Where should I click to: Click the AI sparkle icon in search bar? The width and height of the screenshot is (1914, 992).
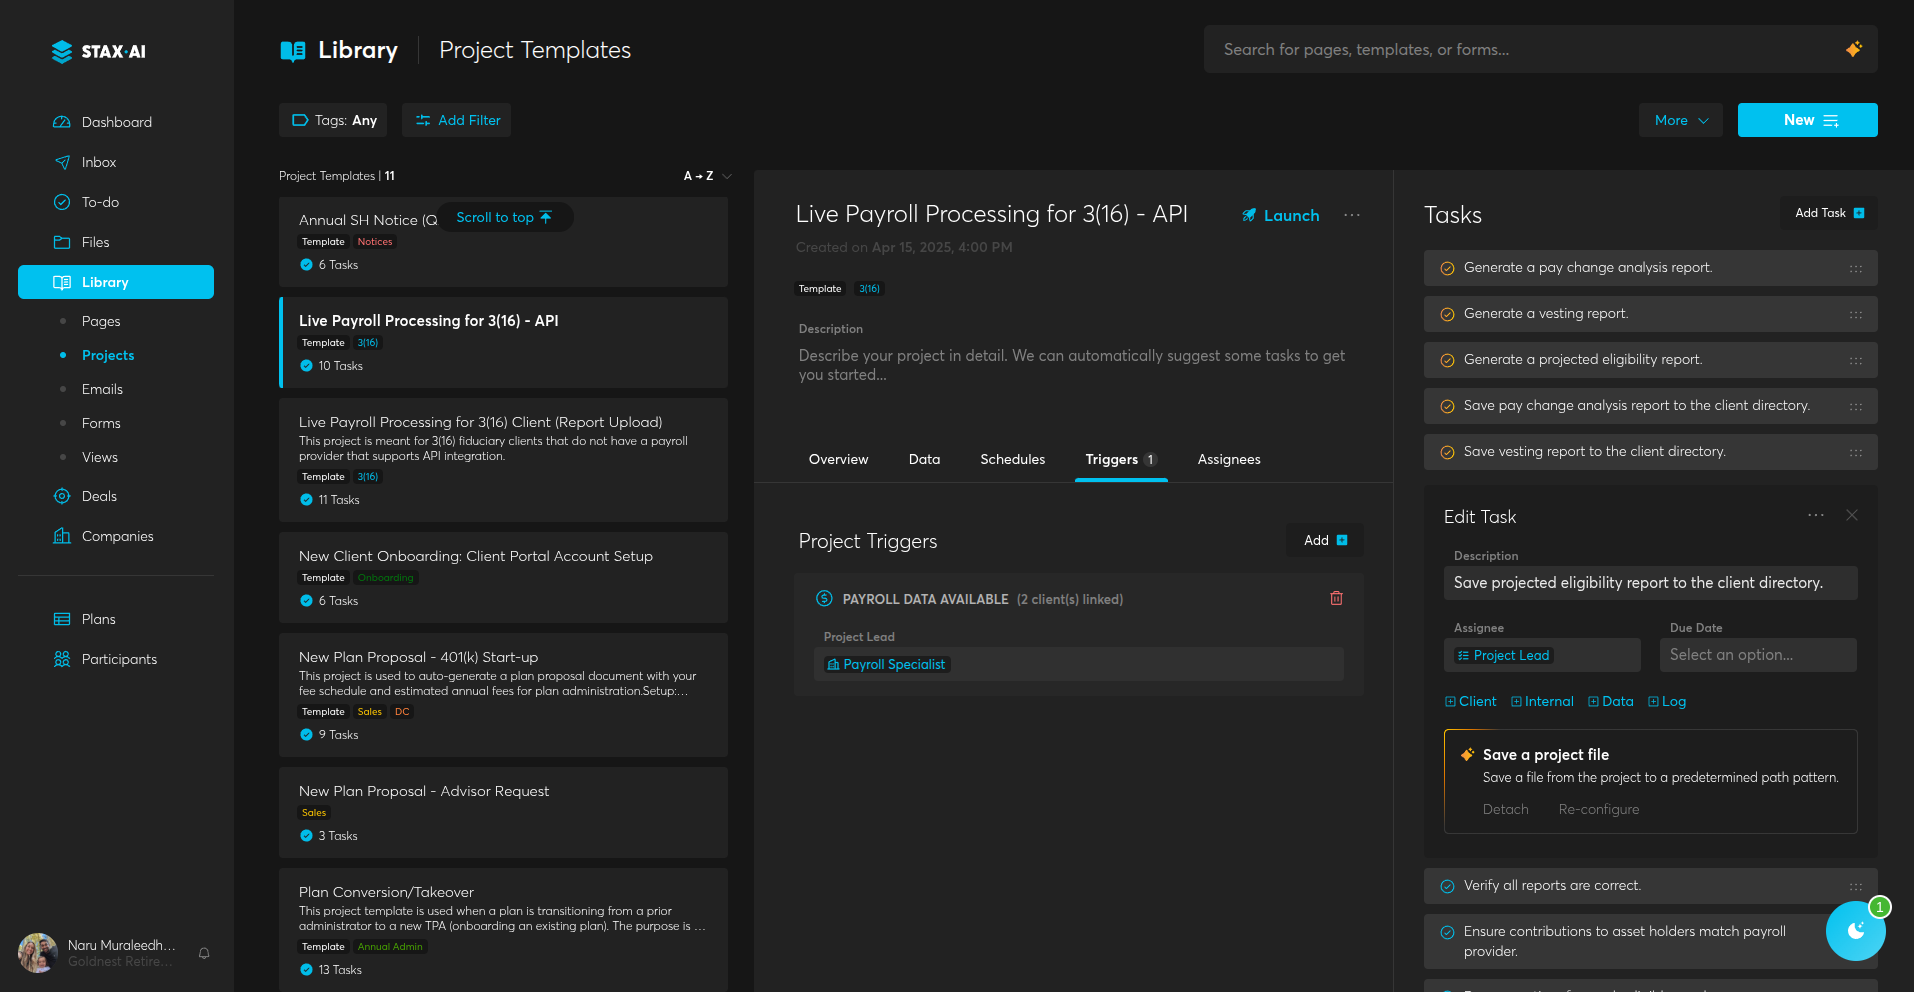pos(1853,49)
